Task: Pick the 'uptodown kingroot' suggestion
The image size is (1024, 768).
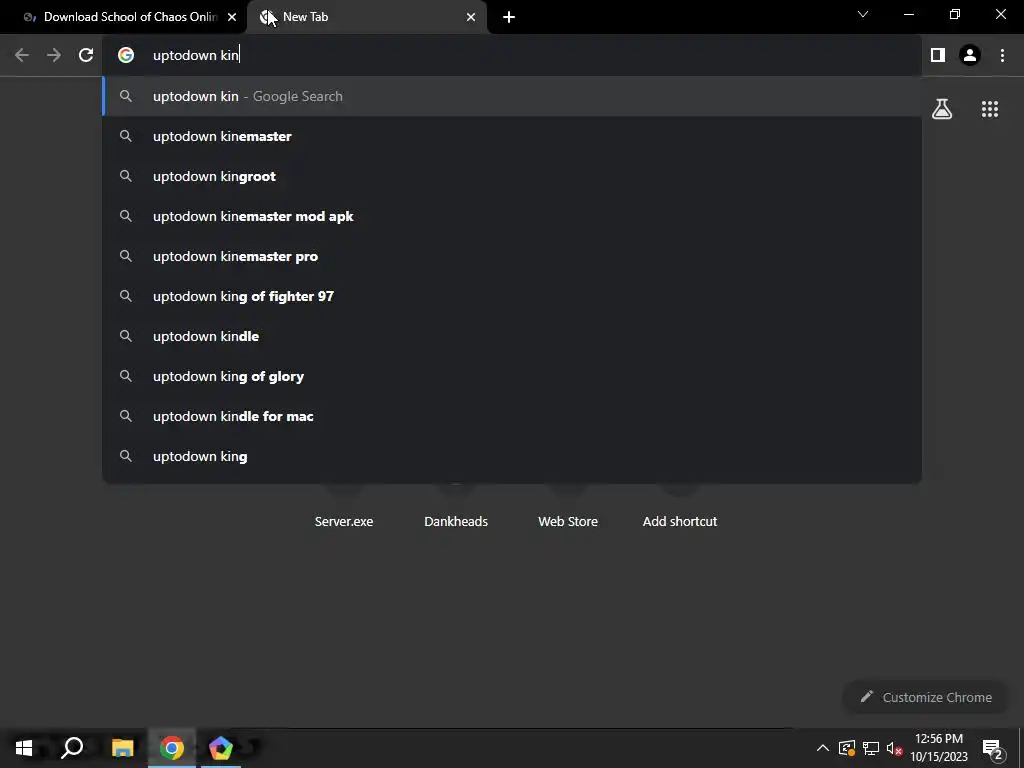Action: tap(512, 176)
